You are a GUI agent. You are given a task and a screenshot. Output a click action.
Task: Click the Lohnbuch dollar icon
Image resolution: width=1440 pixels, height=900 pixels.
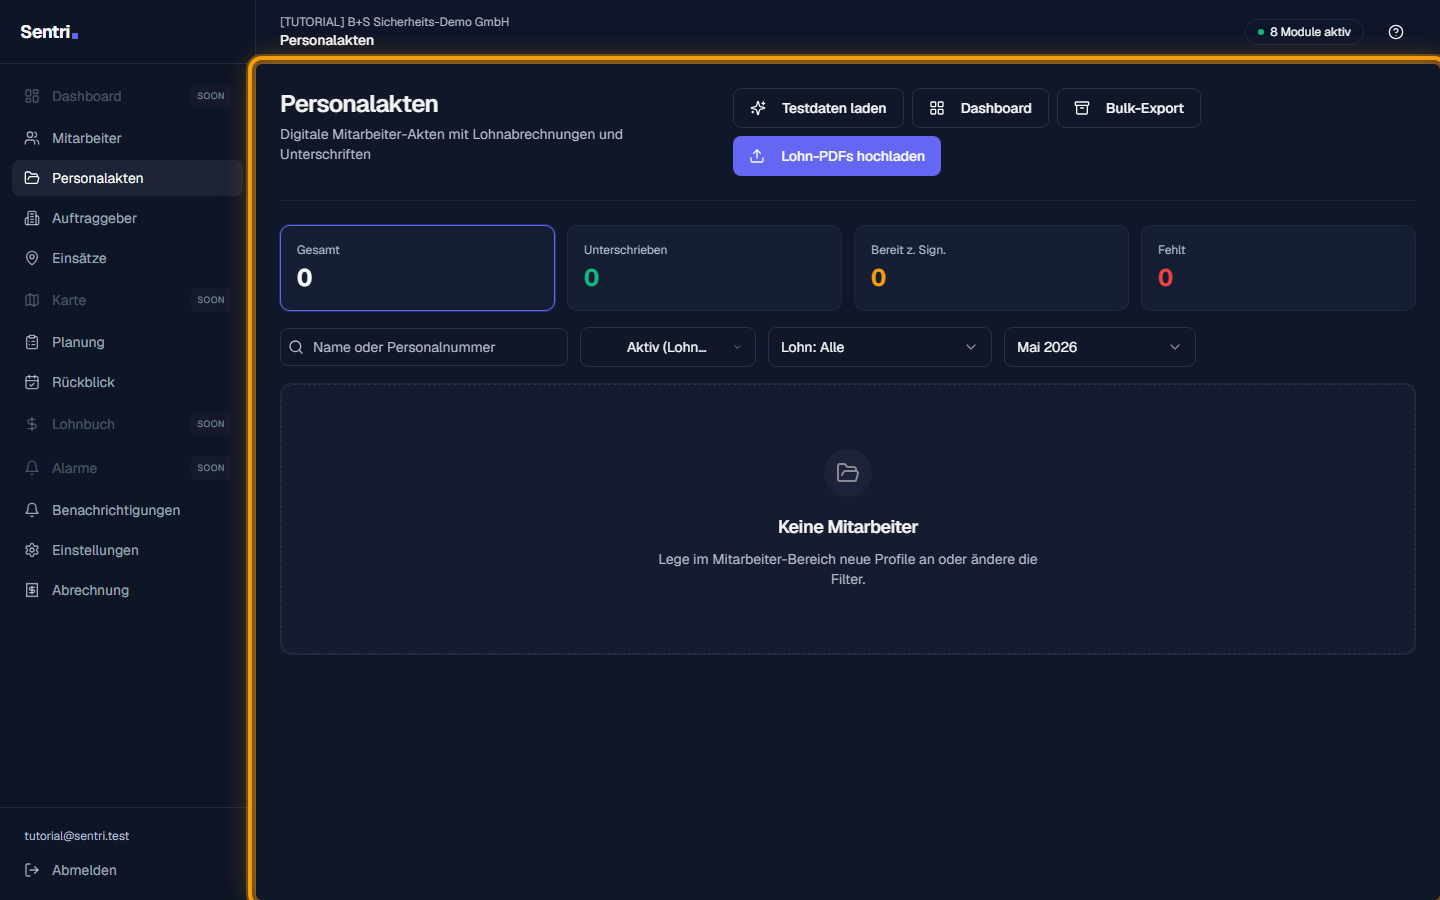[x=32, y=424]
